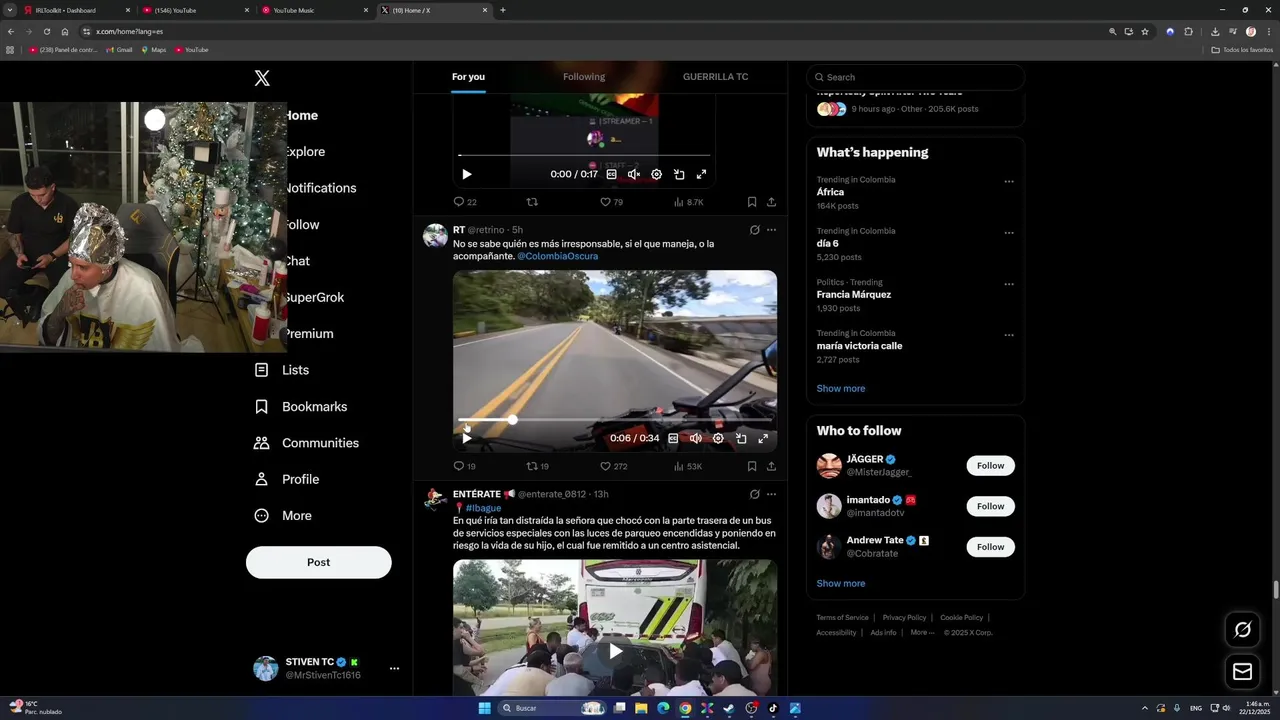Switch to the Following tab

[x=584, y=77]
